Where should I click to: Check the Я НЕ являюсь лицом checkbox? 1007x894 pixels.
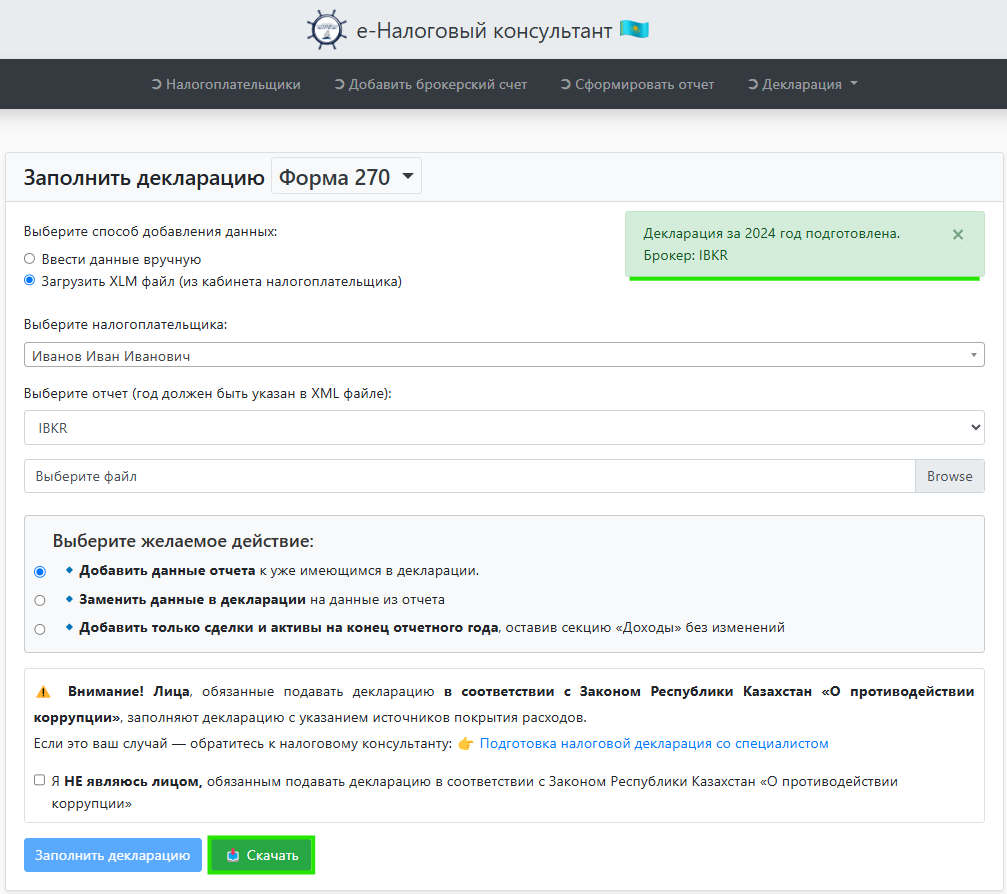[39, 780]
